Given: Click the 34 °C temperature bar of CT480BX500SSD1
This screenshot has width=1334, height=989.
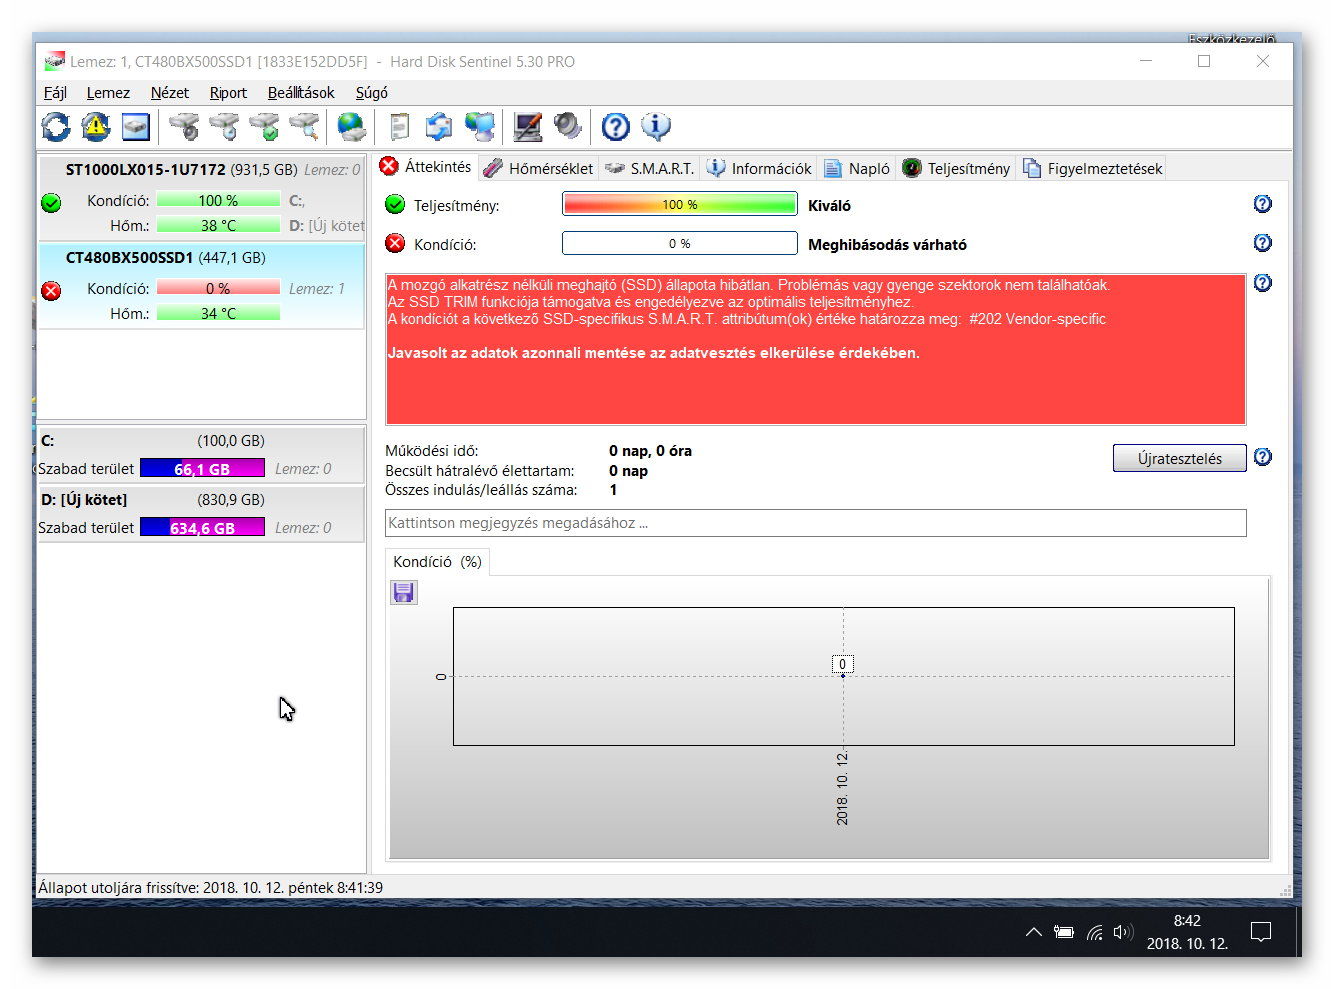Looking at the screenshot, I should 218,313.
